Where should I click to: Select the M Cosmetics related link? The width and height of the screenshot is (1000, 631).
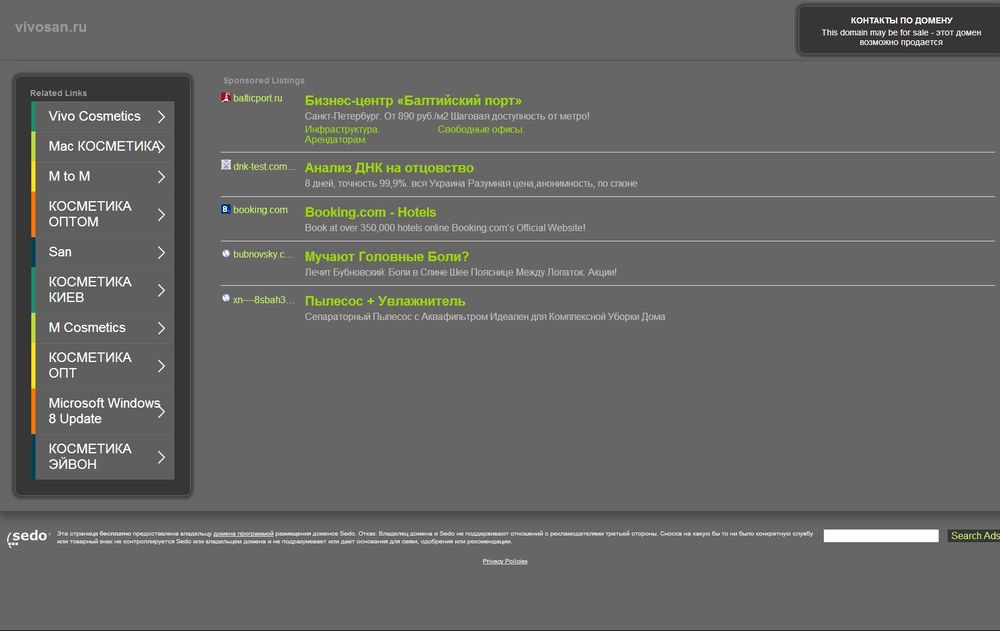pyautogui.click(x=103, y=327)
